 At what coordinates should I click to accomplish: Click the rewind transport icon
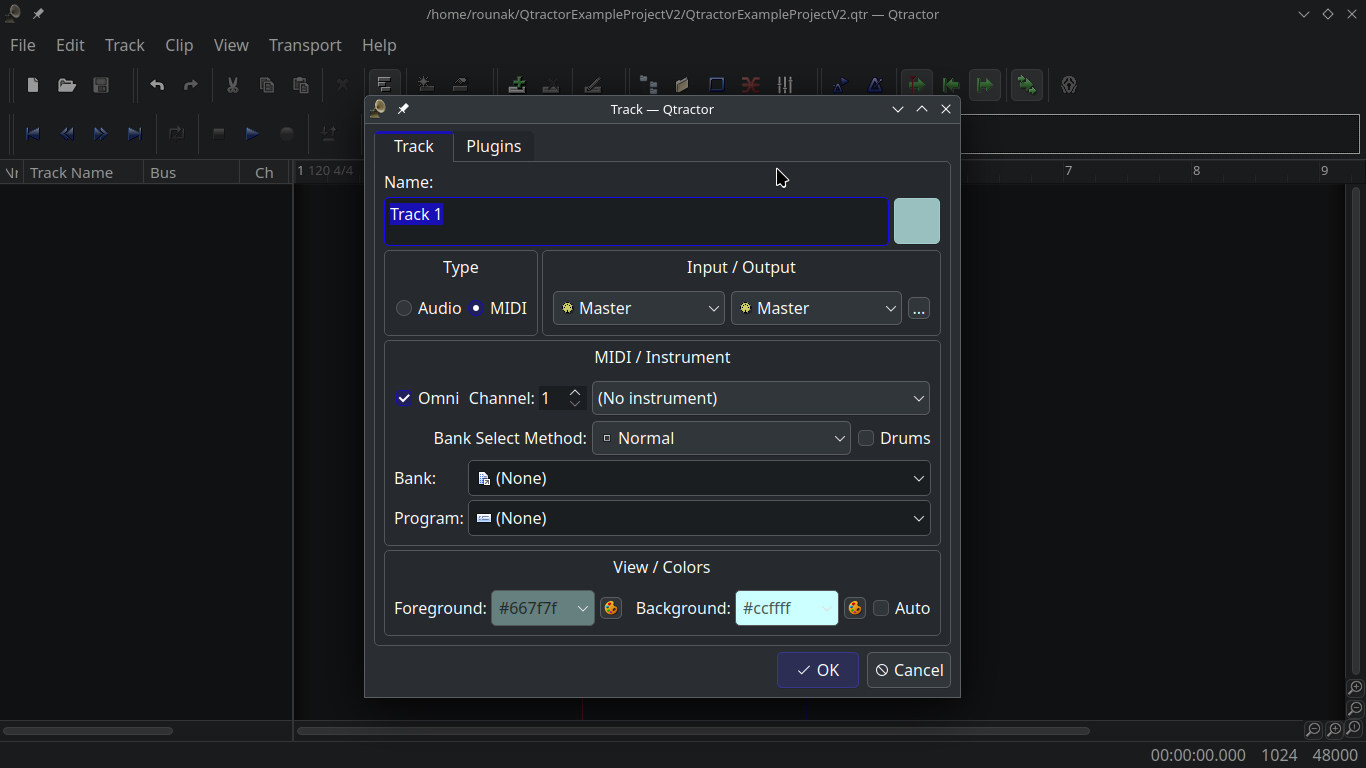[67, 134]
